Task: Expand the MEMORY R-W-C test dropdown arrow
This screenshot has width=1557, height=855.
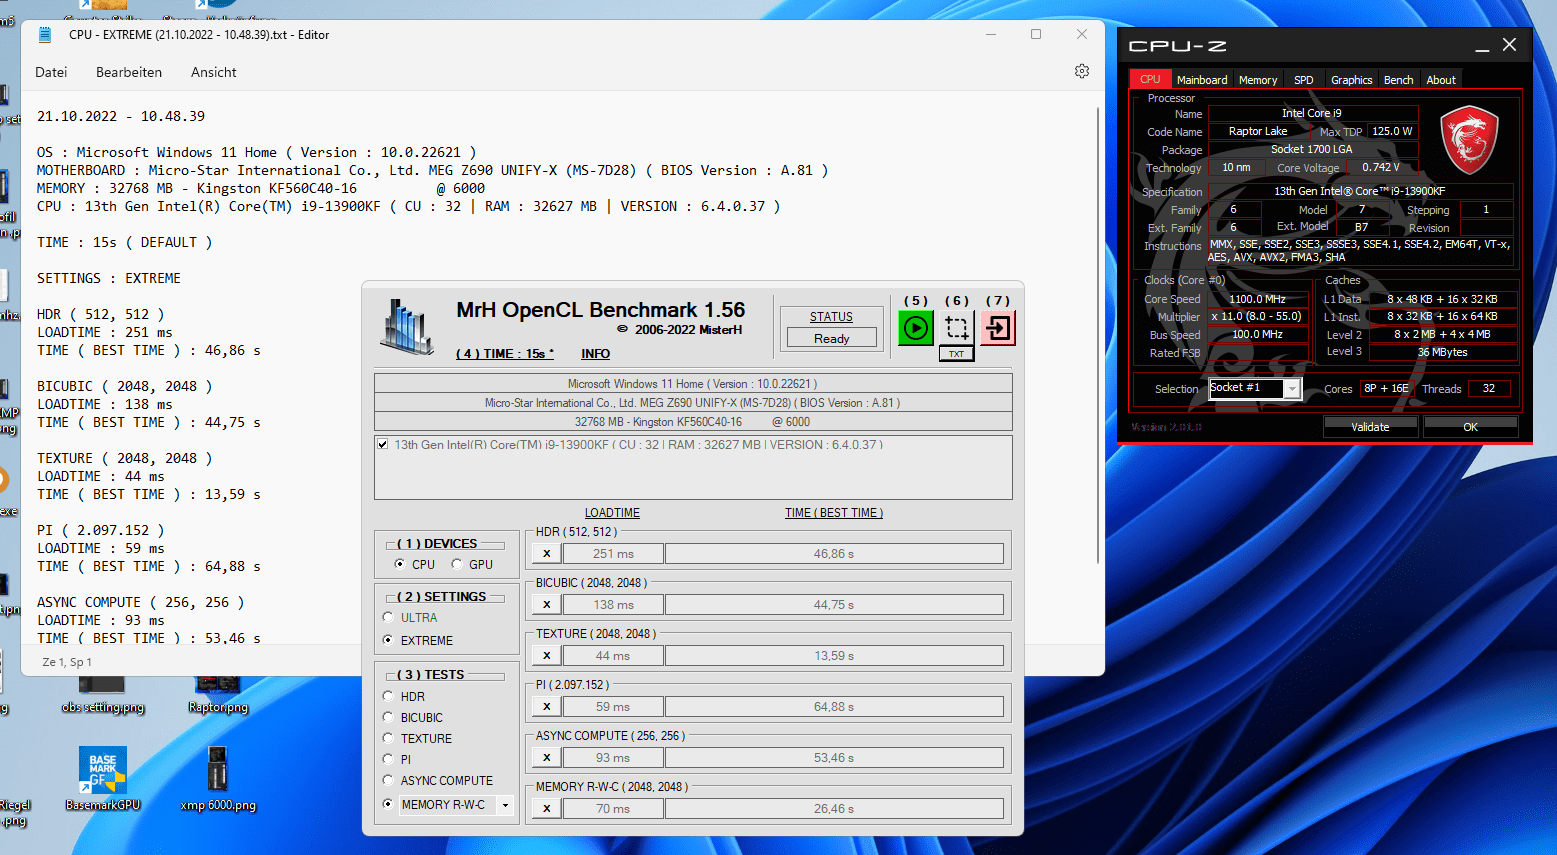Action: 506,805
